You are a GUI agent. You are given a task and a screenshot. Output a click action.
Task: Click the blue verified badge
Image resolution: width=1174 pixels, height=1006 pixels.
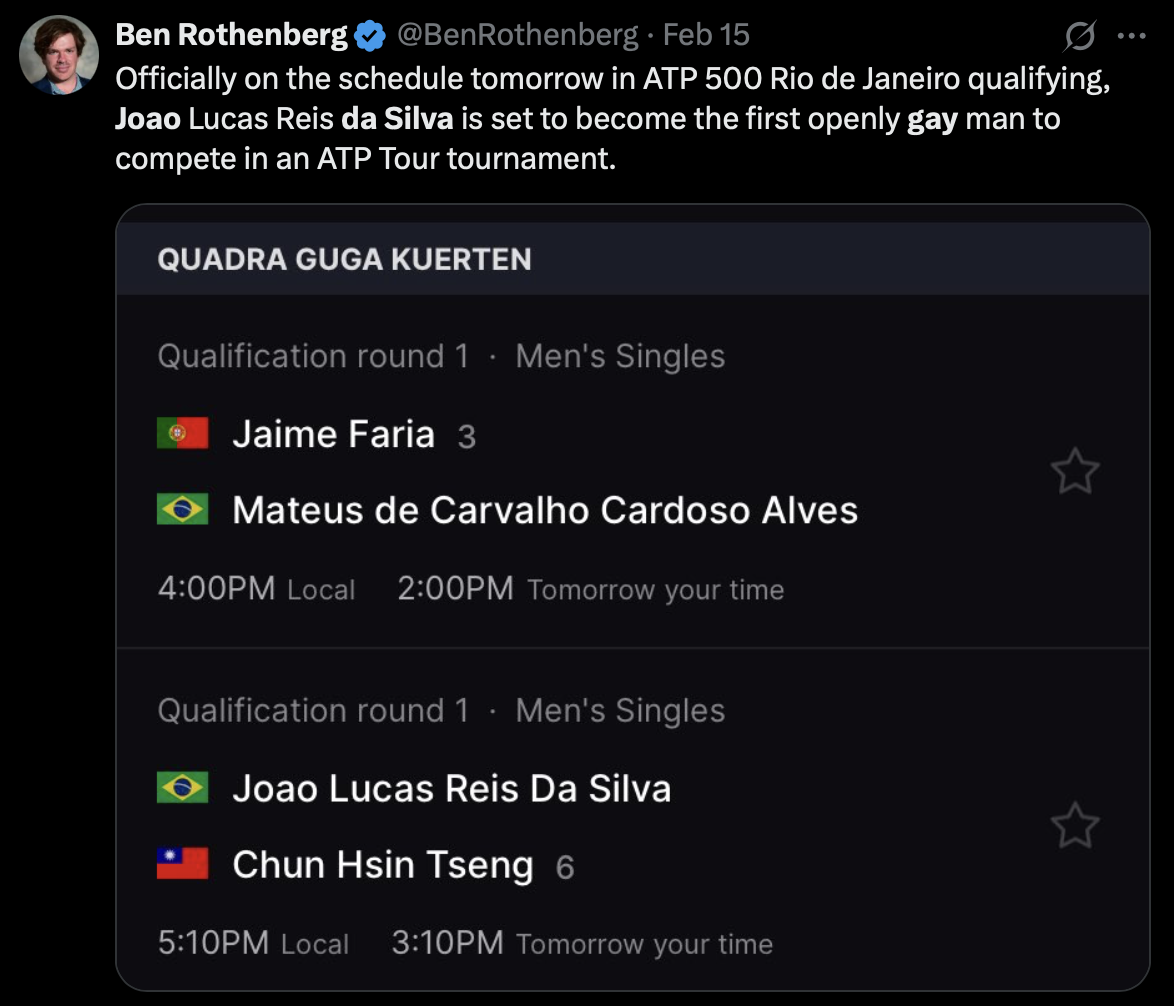[x=370, y=36]
